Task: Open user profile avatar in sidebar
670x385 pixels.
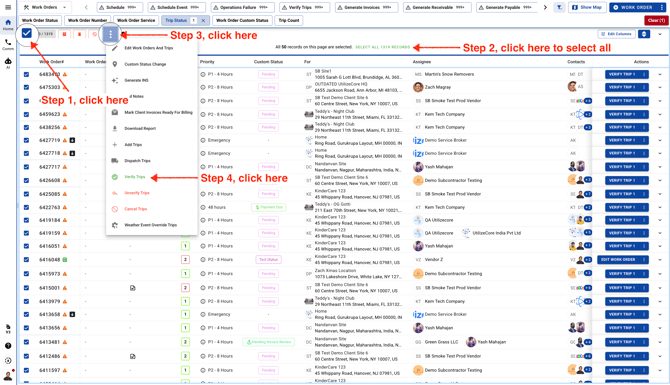Action: (8, 376)
